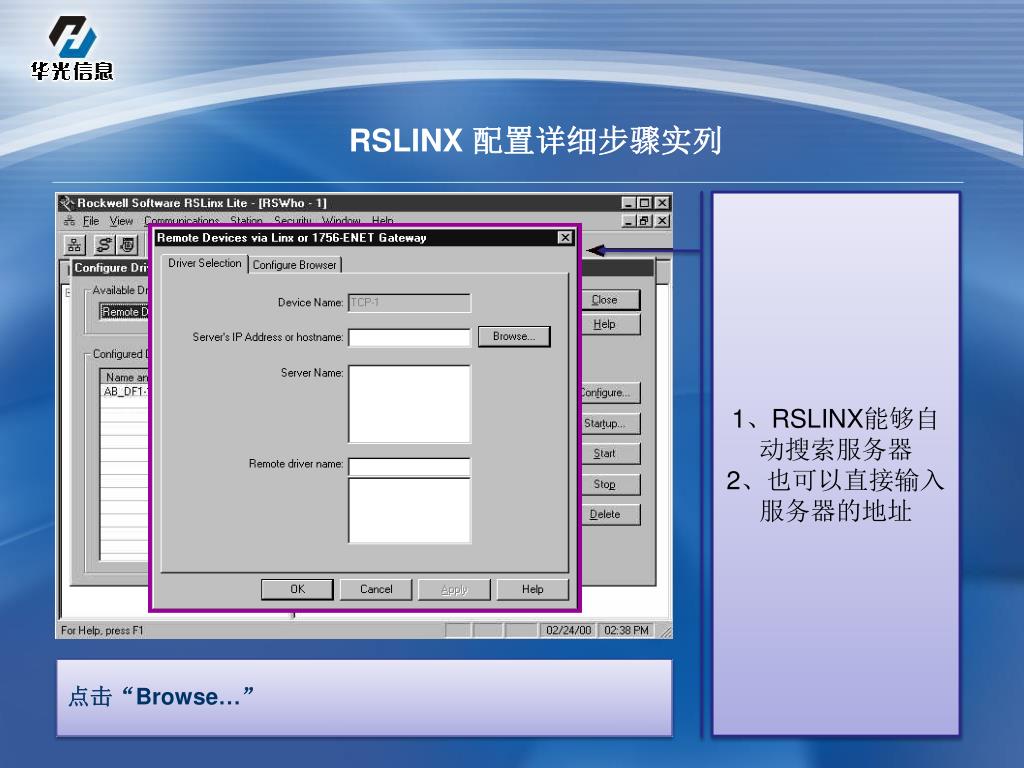Switch to the Configure Browser tab
Screen dimensions: 1024x768
coord(295,264)
